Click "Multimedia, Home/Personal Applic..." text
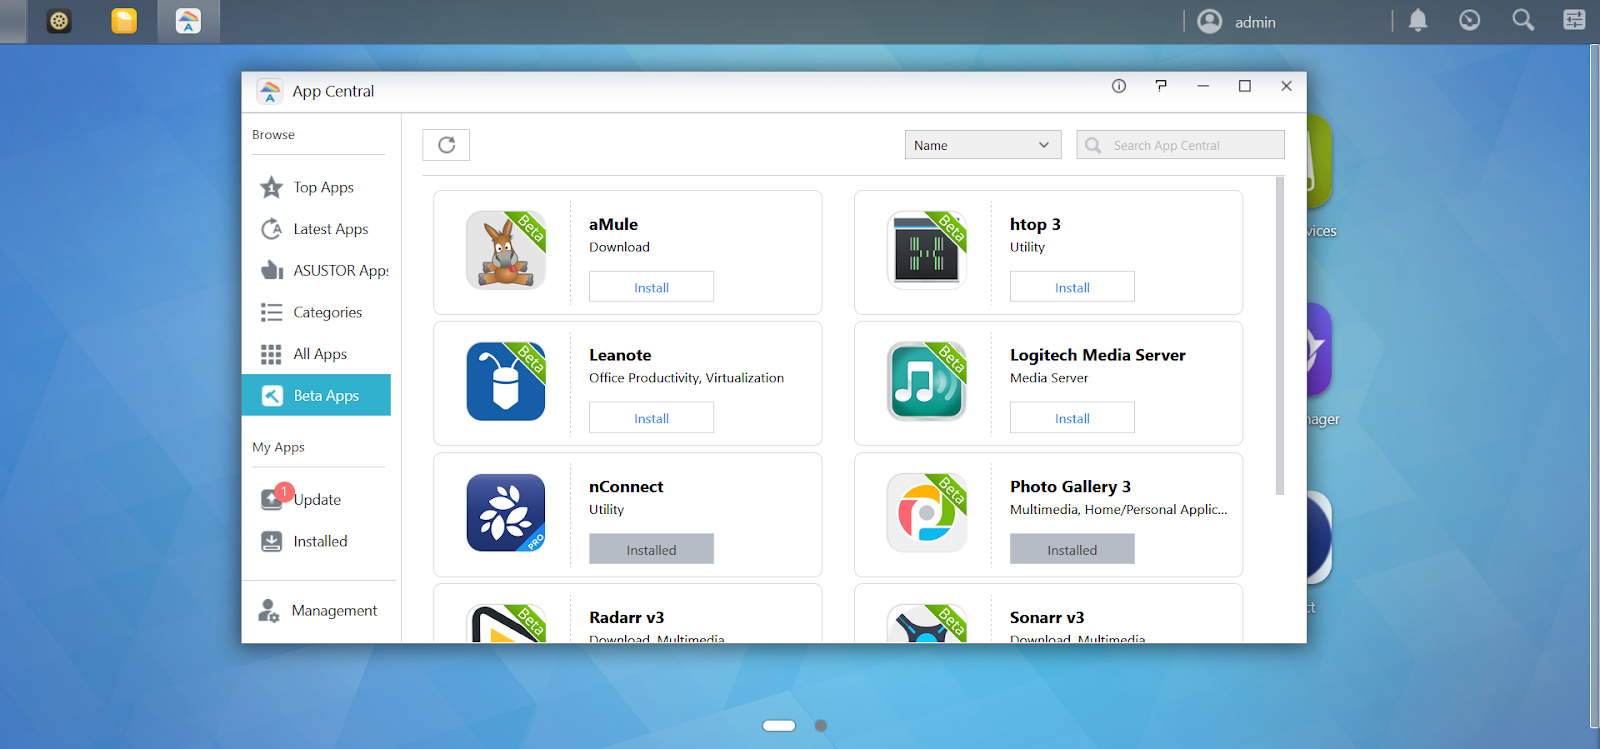Screen dimensions: 1600x749 coord(1118,509)
